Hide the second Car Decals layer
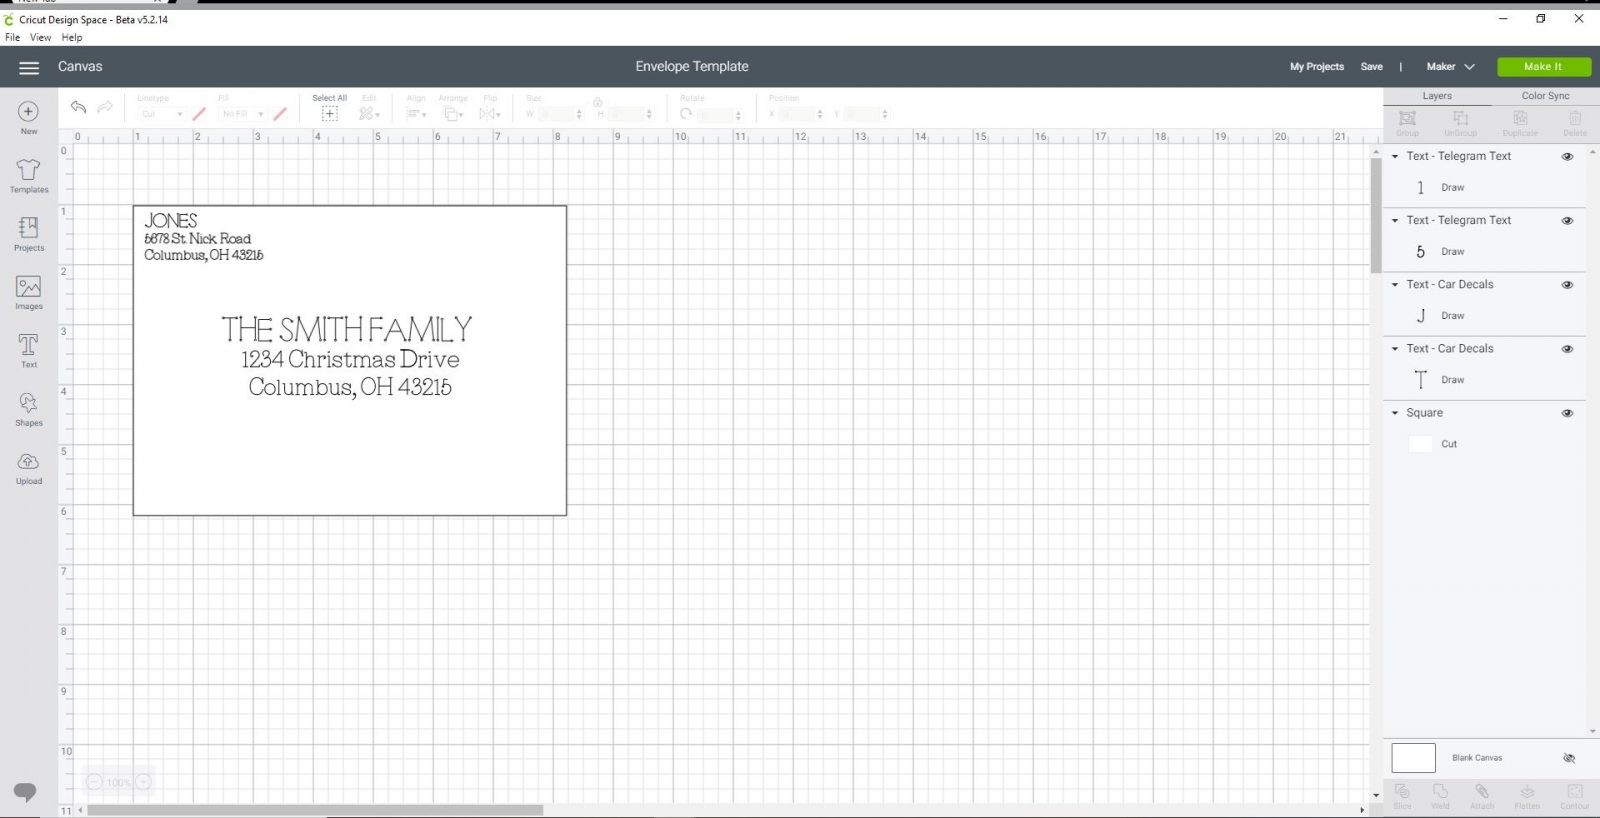1600x818 pixels. tap(1567, 349)
